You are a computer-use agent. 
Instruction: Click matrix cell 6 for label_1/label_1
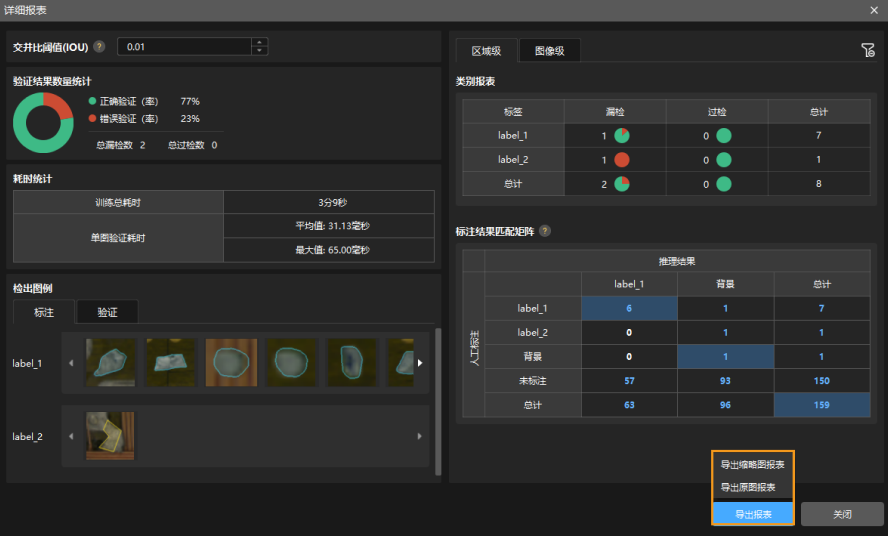pos(629,308)
